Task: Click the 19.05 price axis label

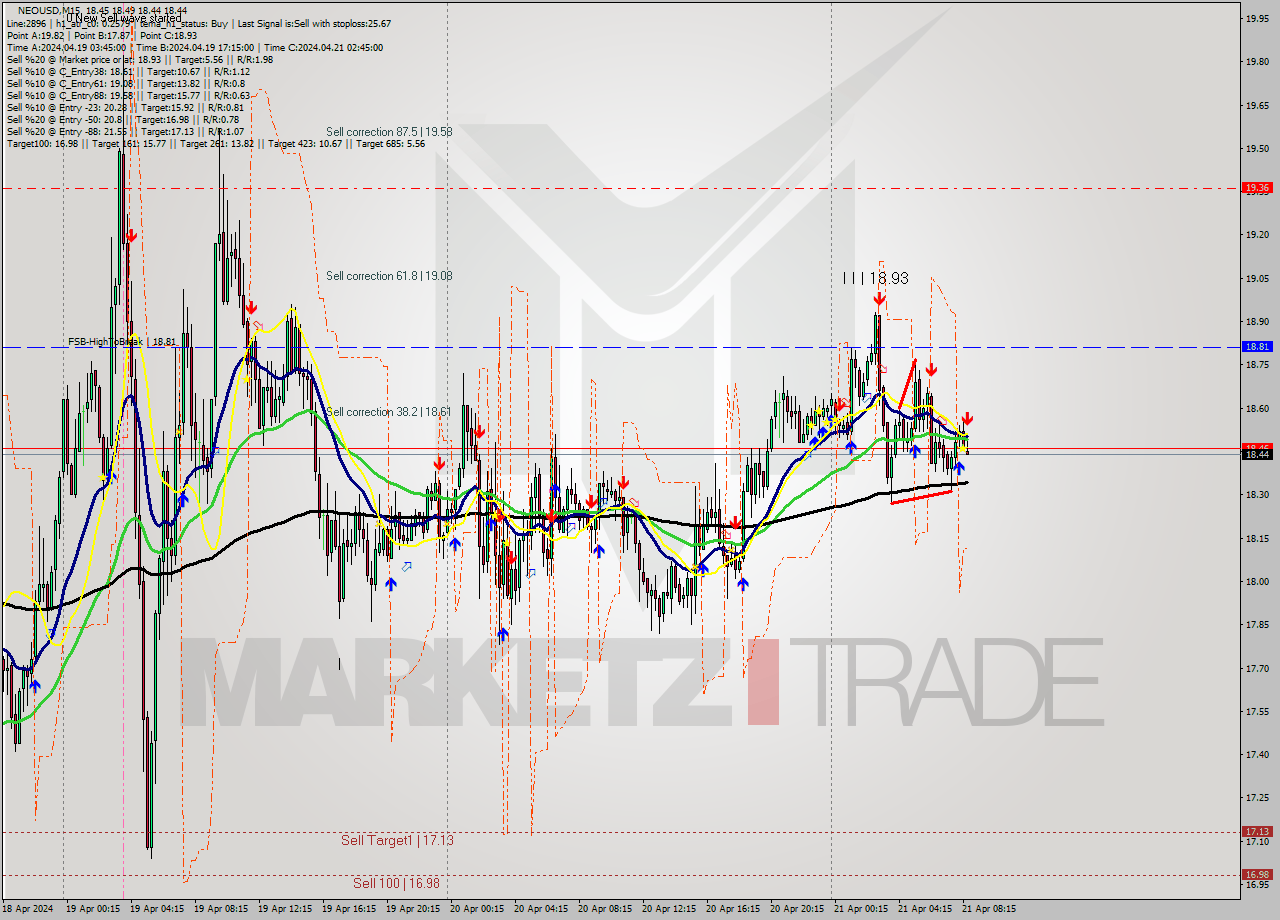Action: (1257, 279)
